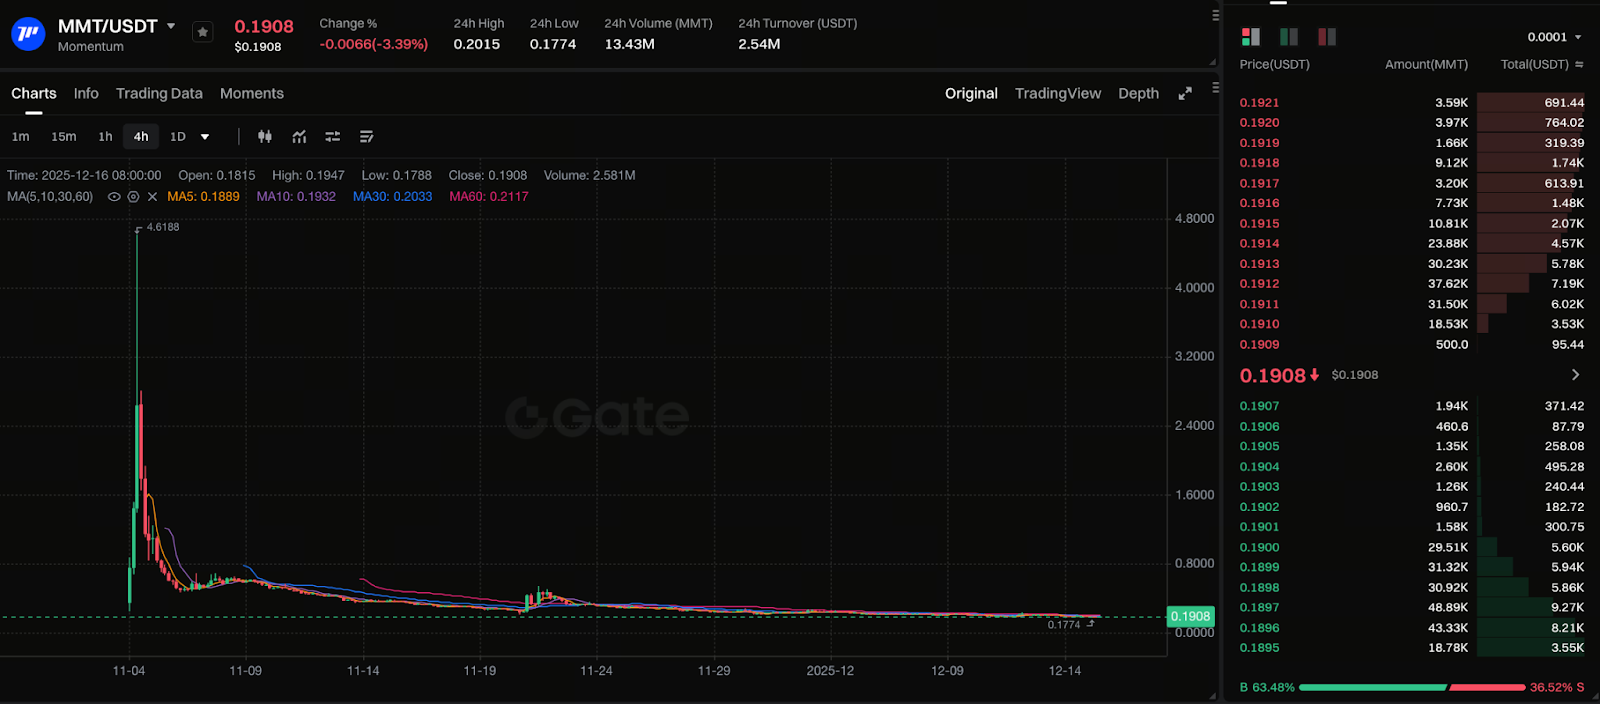Image resolution: width=1600 pixels, height=704 pixels.
Task: Click the buy/sell ratio bar red section
Action: (1488, 687)
